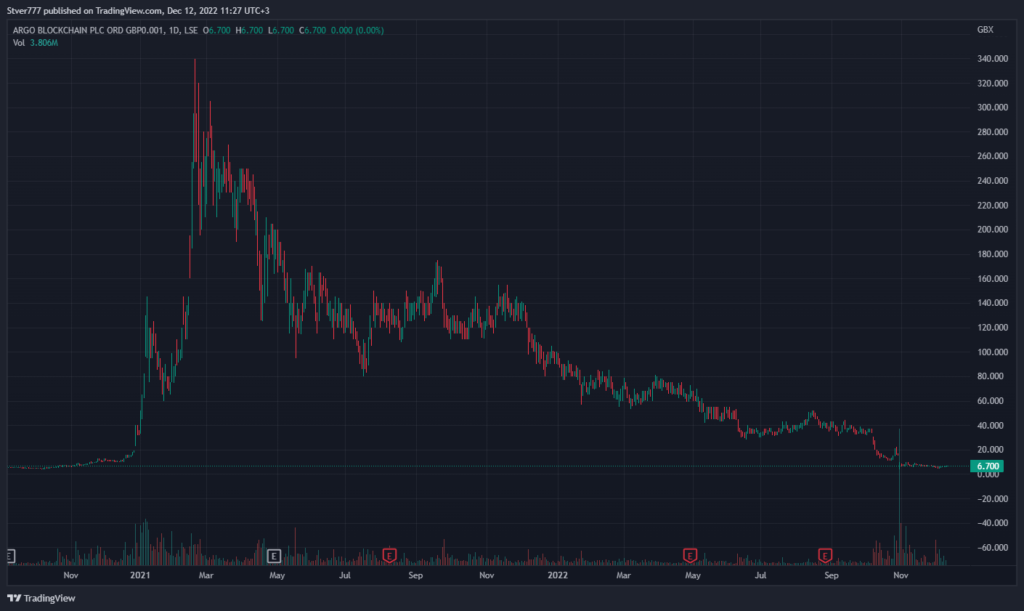Open the red earnings marker near Sep 2022
1024x611 pixels.
(826, 554)
